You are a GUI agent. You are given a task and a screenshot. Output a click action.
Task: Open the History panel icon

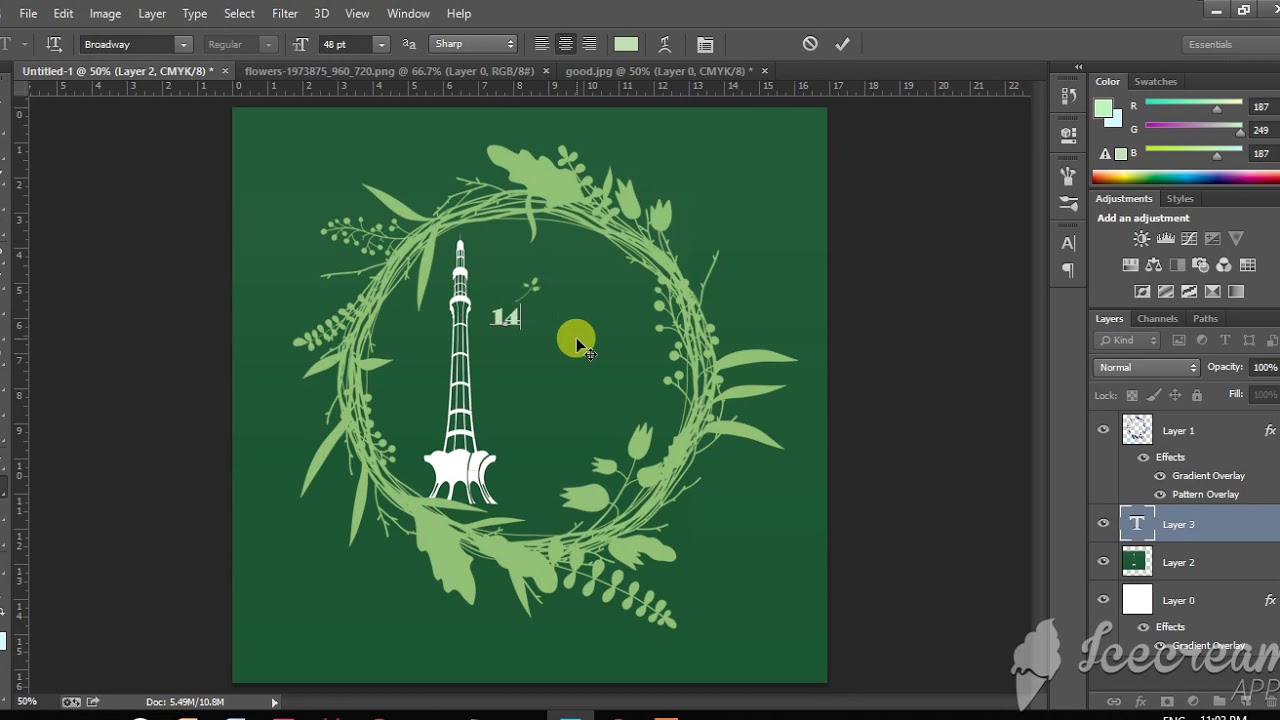click(1068, 97)
